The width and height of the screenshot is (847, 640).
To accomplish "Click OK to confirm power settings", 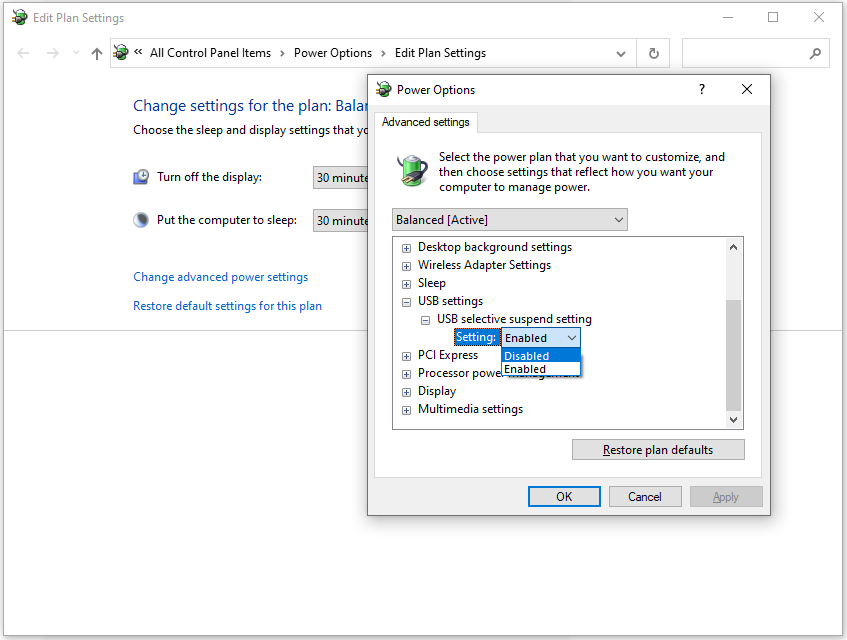I will [563, 496].
